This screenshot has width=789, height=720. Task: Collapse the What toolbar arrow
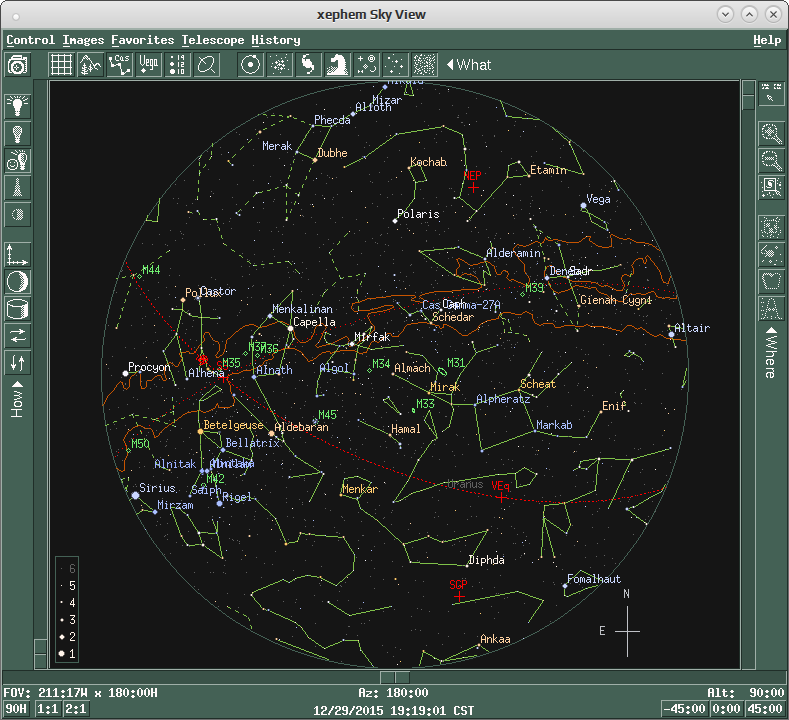click(450, 65)
